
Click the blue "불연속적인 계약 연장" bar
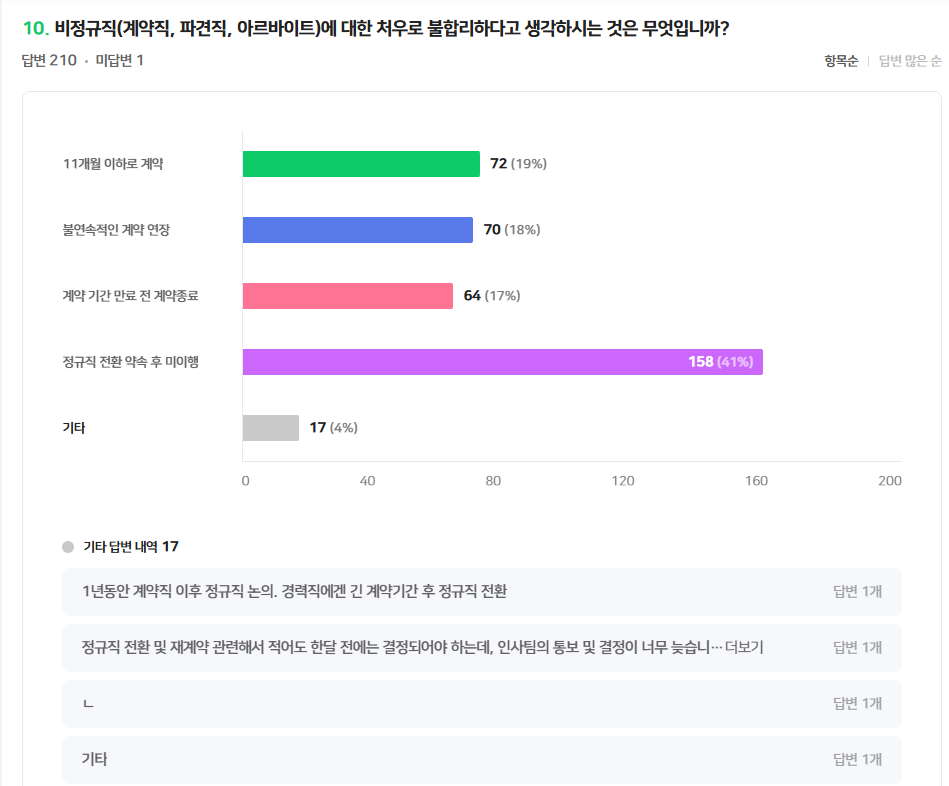pyautogui.click(x=357, y=230)
